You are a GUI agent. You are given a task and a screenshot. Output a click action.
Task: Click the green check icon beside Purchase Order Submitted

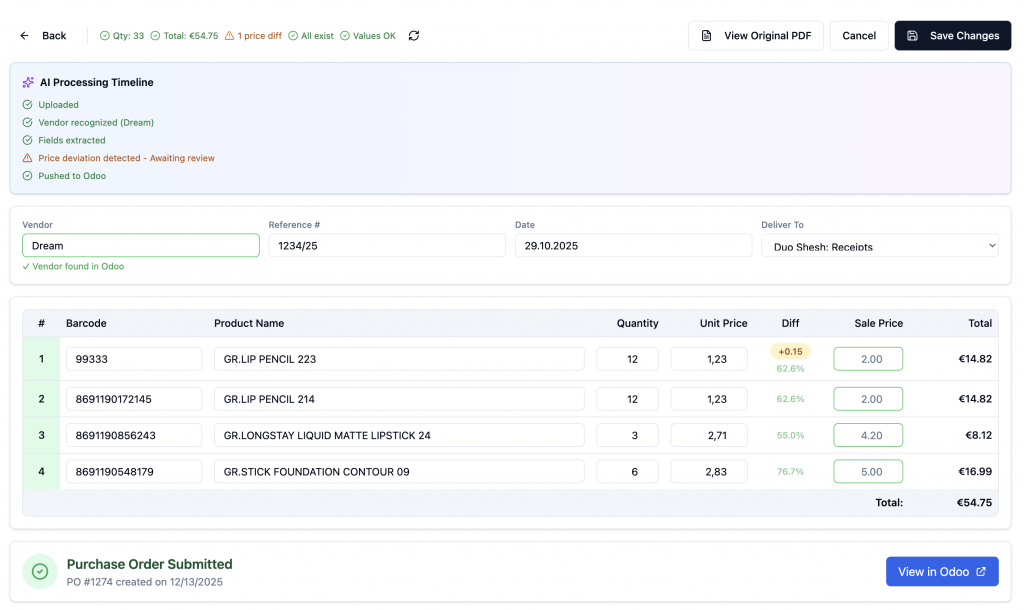tap(40, 571)
